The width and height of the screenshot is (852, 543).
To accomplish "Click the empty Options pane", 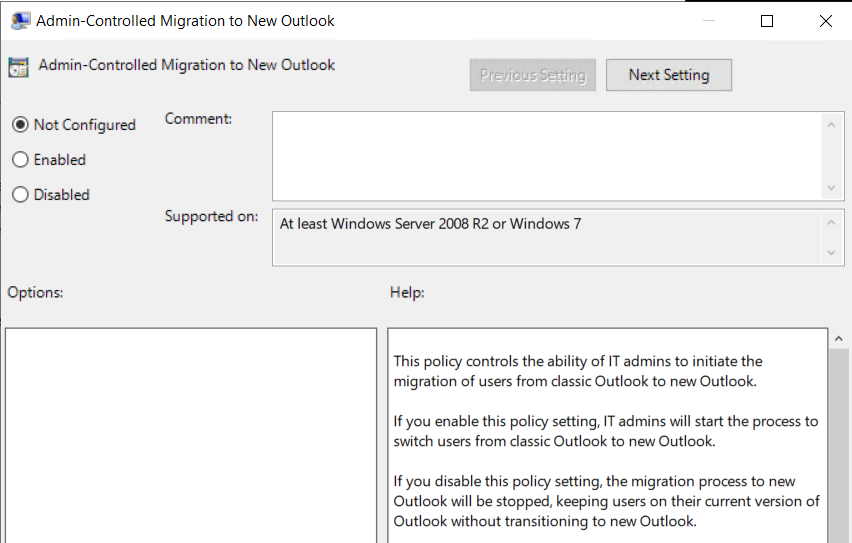I will pos(191,435).
